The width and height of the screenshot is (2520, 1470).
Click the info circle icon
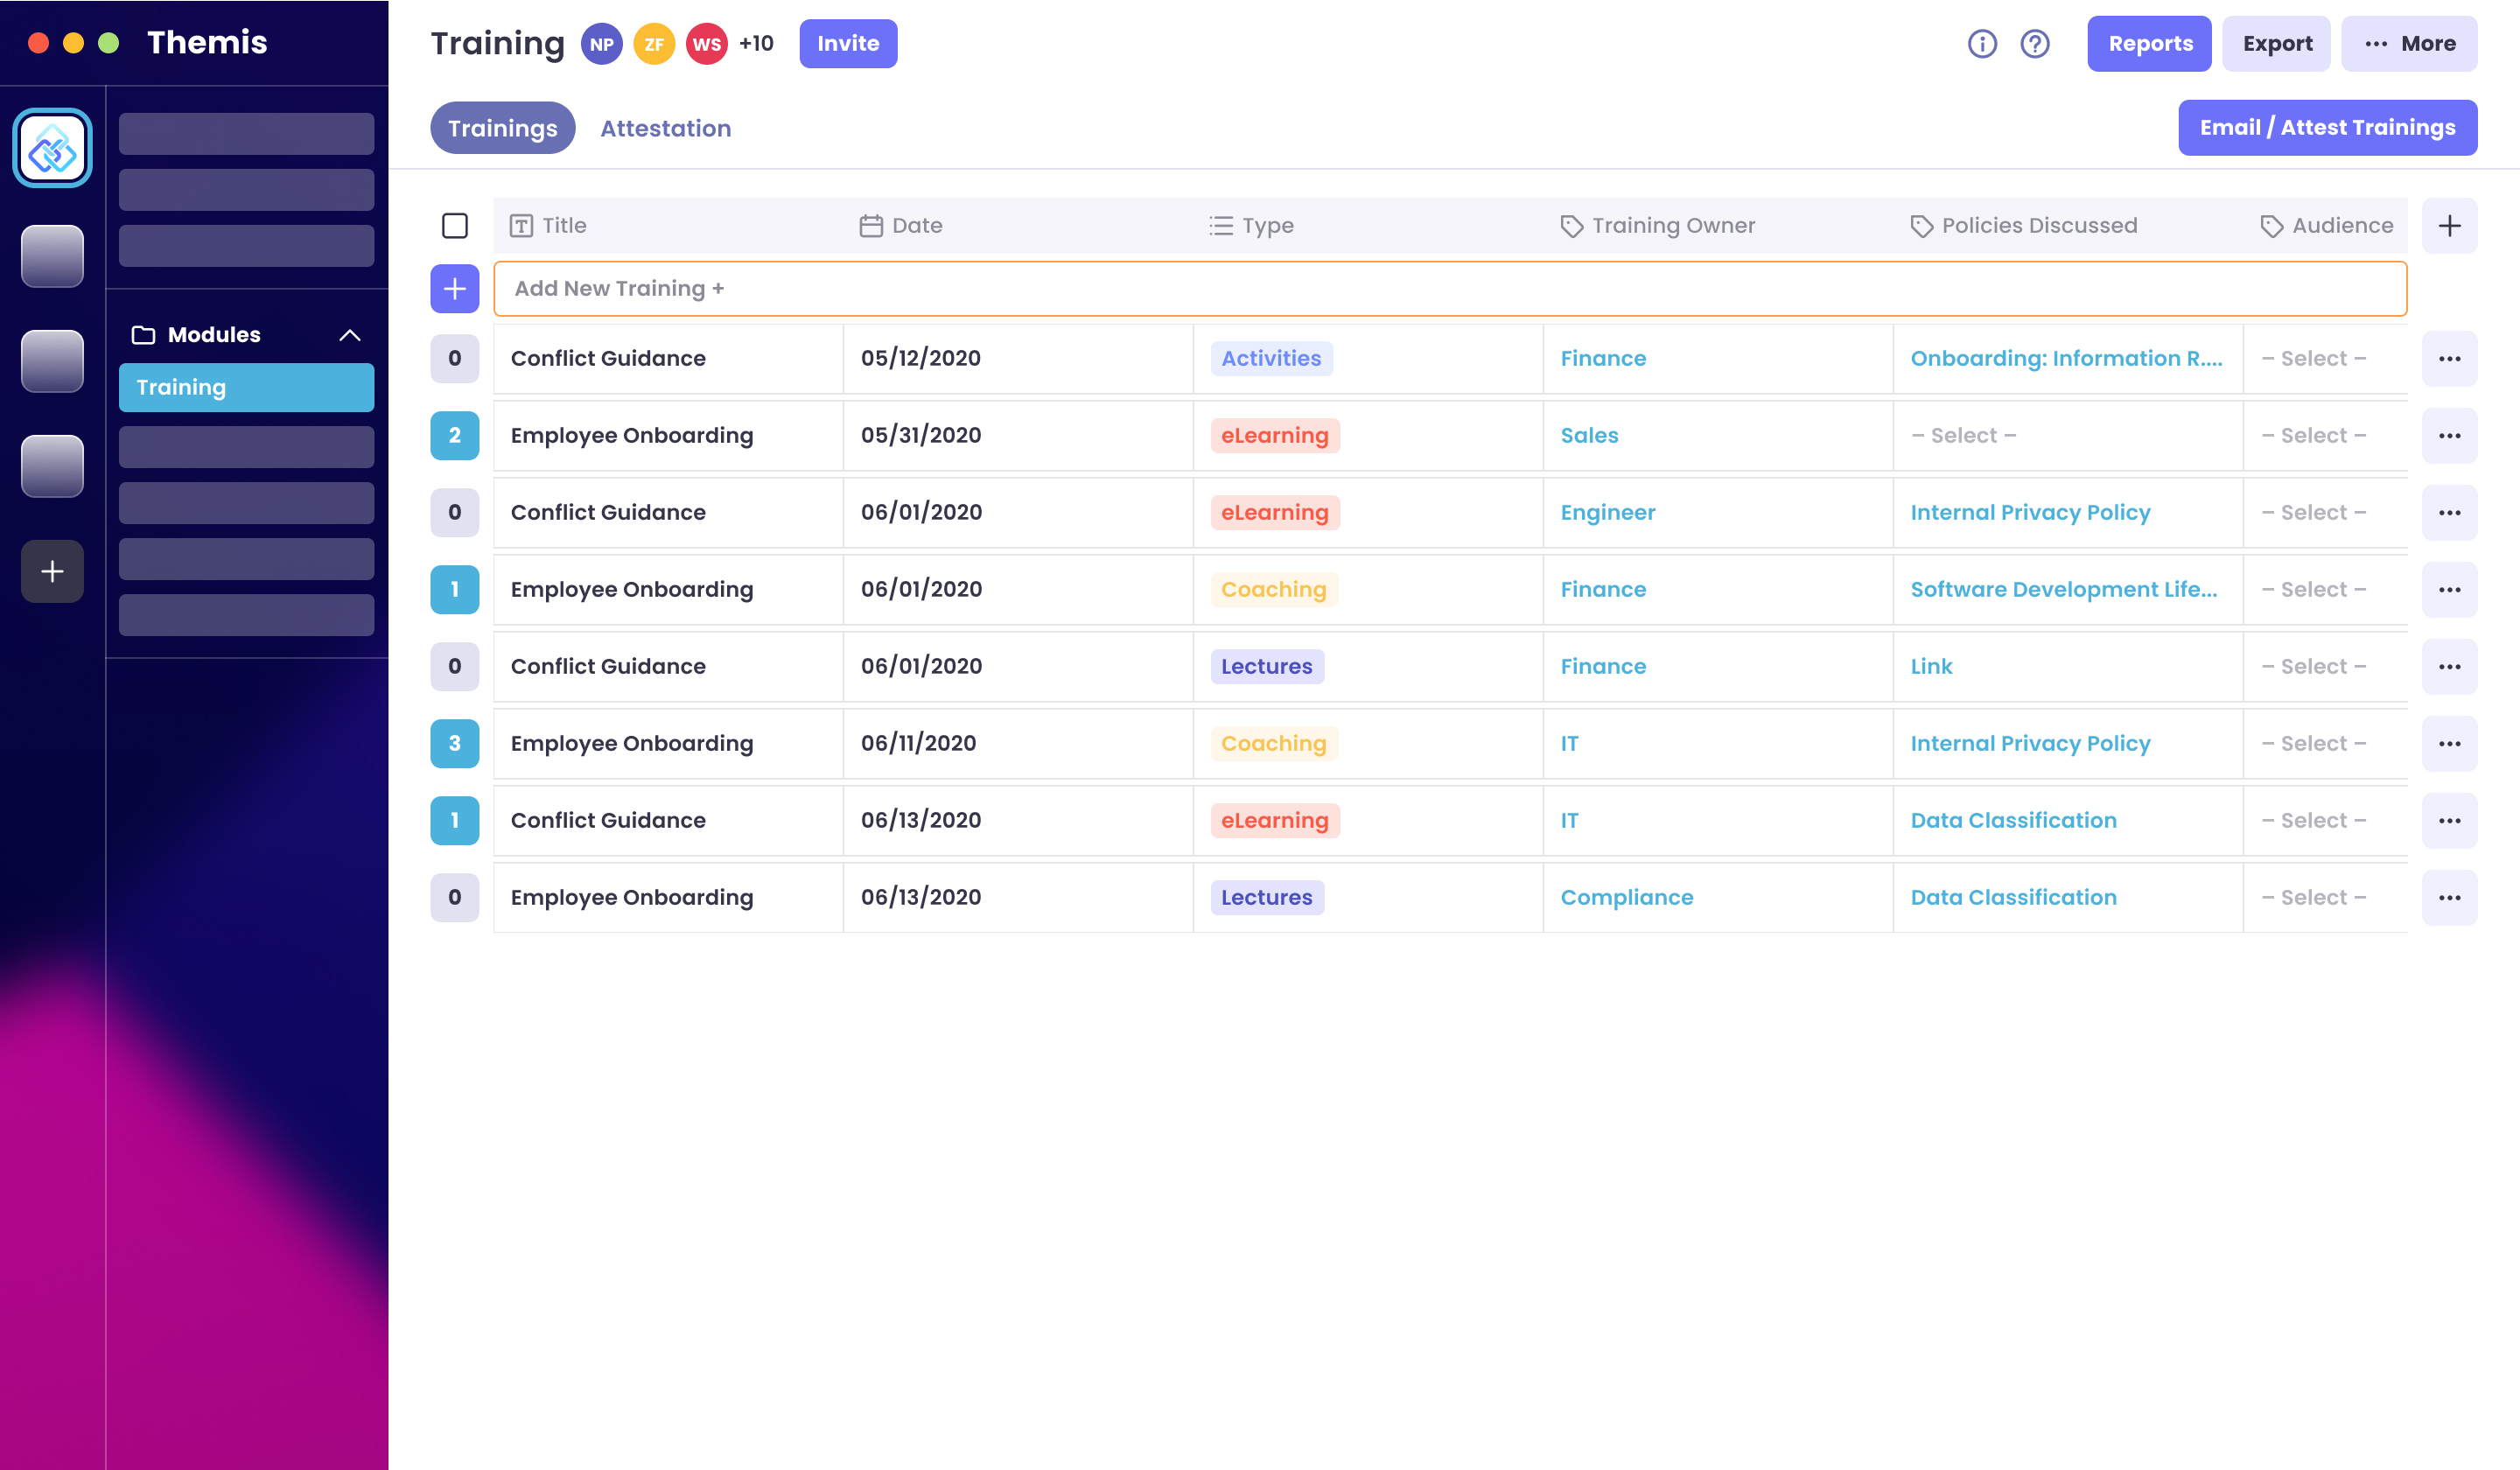[1981, 44]
